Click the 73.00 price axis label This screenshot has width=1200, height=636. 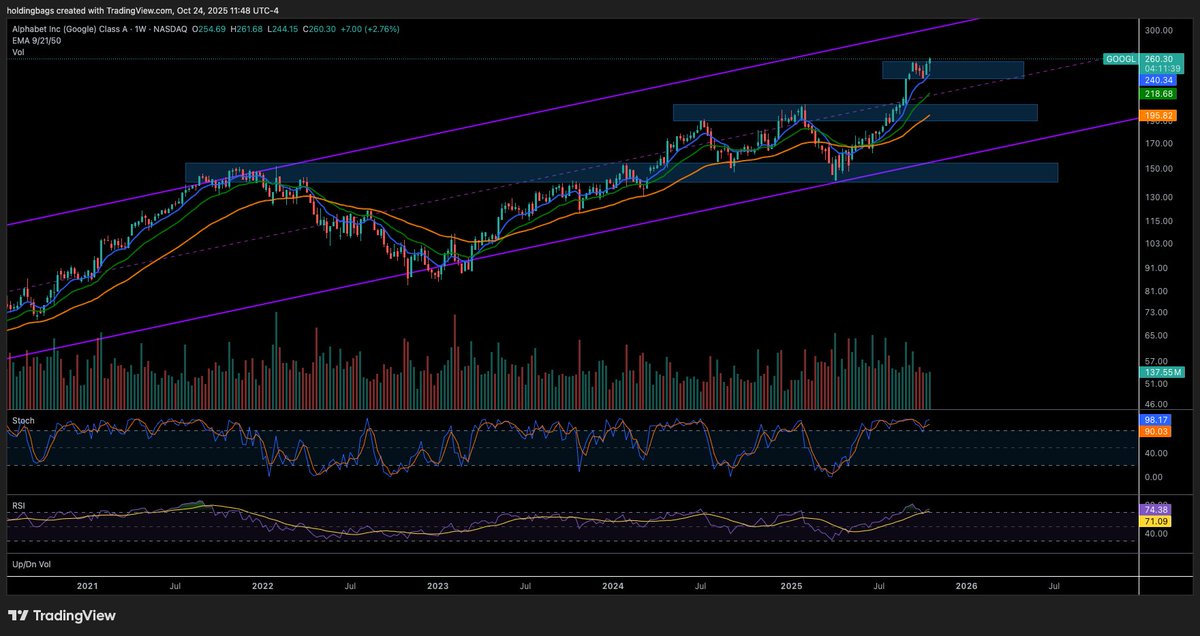pos(1158,313)
